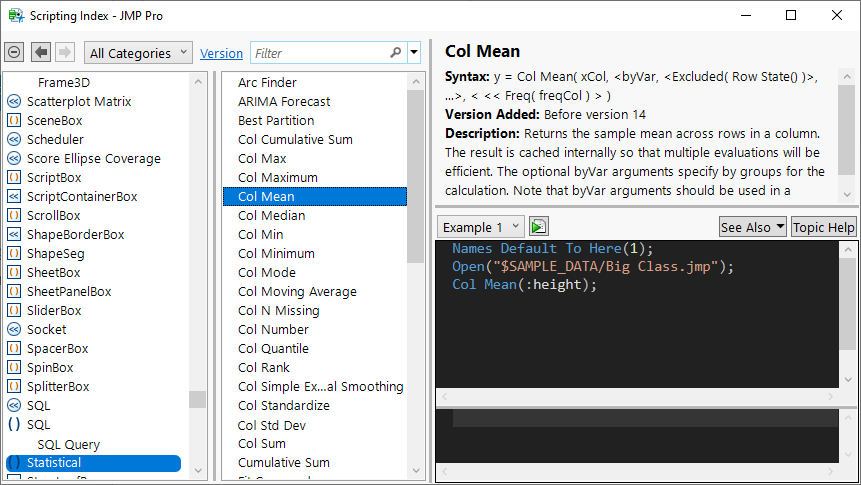Open the filter options arrow dropdown

tap(414, 53)
